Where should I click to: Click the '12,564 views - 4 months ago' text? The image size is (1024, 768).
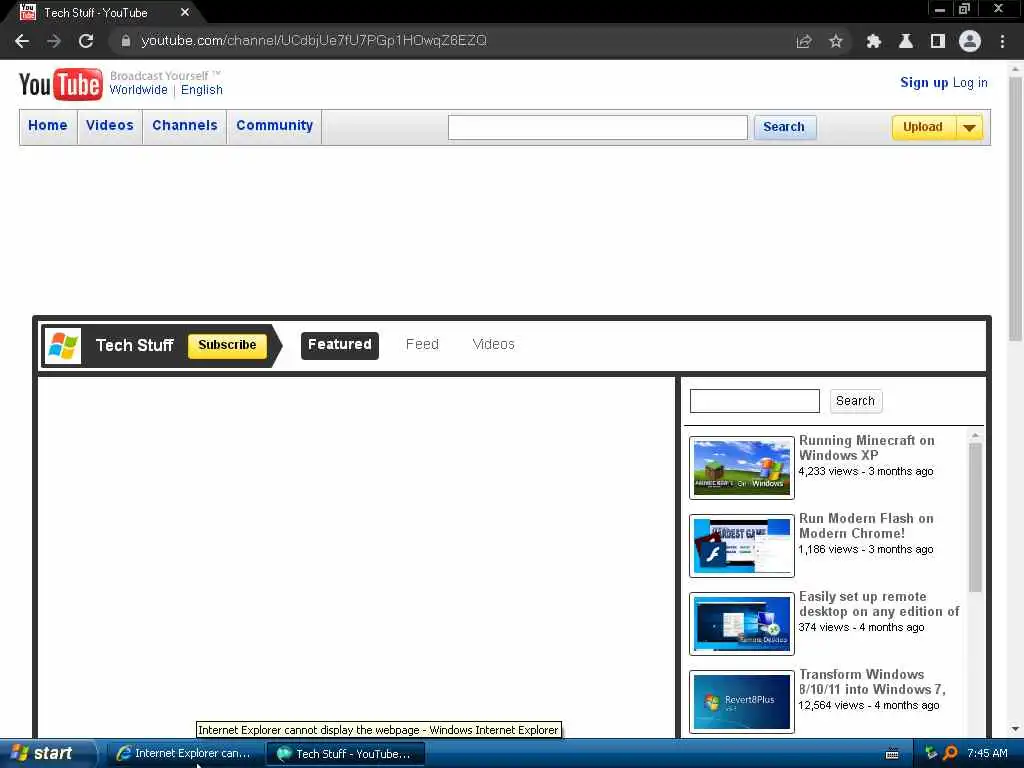[869, 705]
